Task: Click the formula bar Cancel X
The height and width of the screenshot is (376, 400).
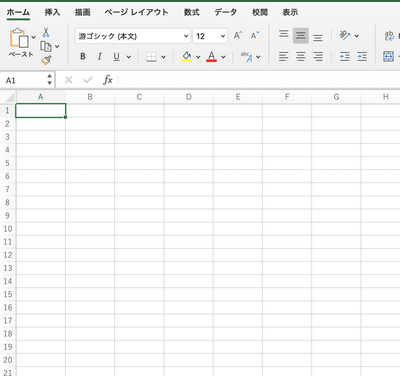Action: (x=68, y=80)
